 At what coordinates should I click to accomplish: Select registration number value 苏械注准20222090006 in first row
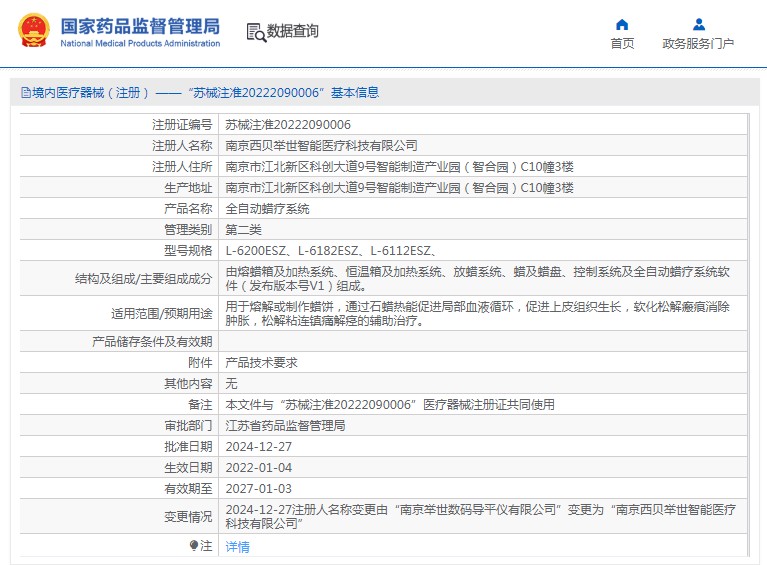click(x=288, y=125)
